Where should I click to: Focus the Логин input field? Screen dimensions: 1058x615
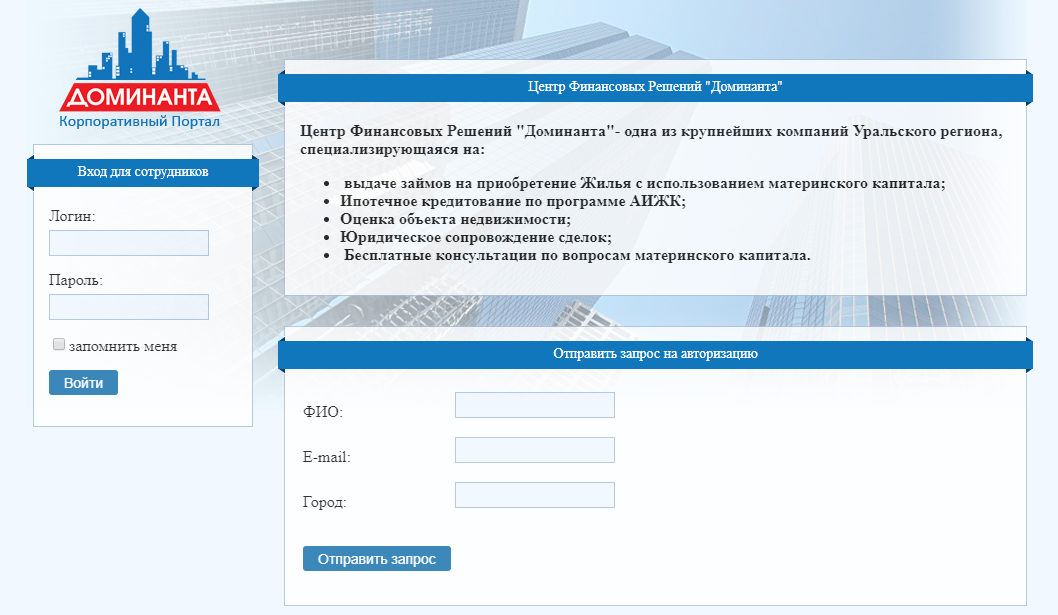click(x=128, y=243)
